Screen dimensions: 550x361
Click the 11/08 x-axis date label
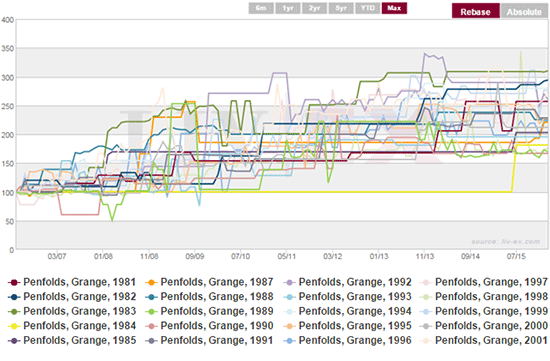tap(149, 256)
